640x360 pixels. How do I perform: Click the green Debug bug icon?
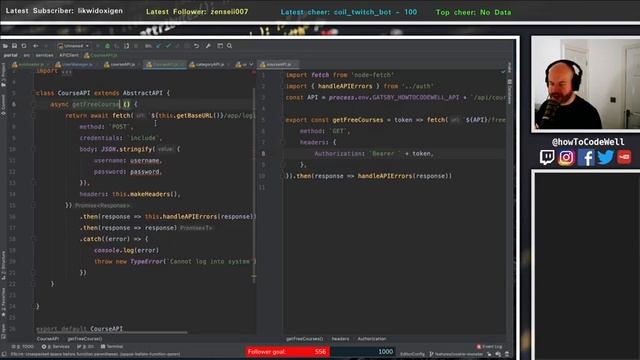107,46
